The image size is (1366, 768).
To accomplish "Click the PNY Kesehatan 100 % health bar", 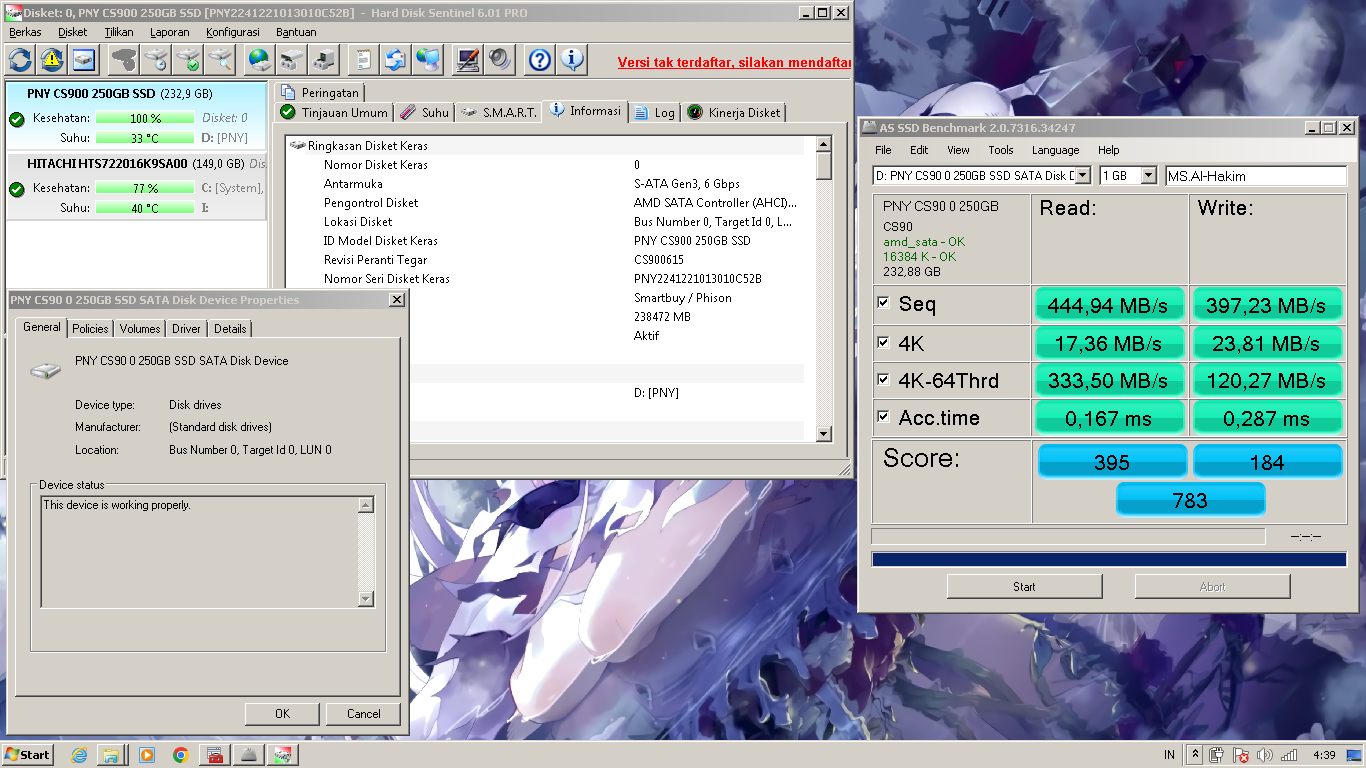I will pyautogui.click(x=145, y=119).
